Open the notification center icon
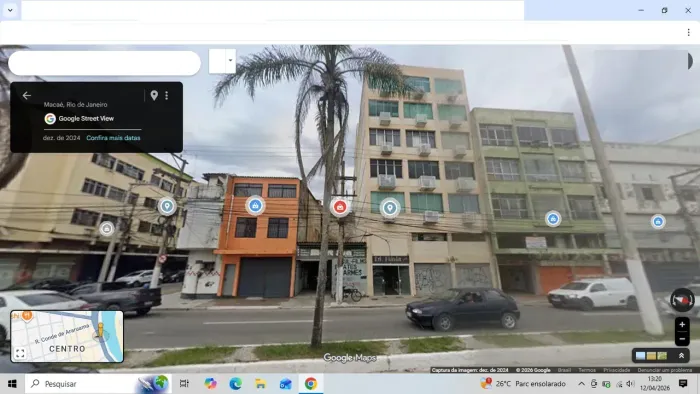Screen dimensions: 700x394 tap(683, 384)
